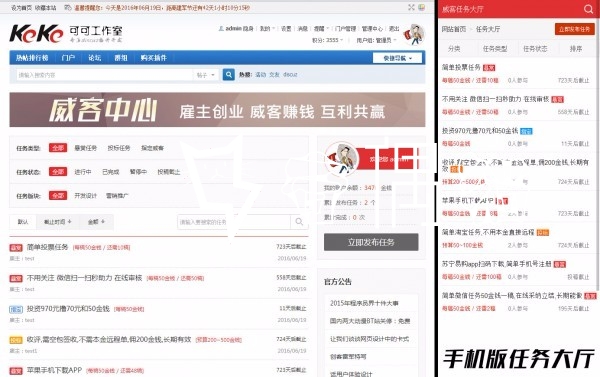Filter task status by 进行中
The image size is (600, 377).
(83, 172)
